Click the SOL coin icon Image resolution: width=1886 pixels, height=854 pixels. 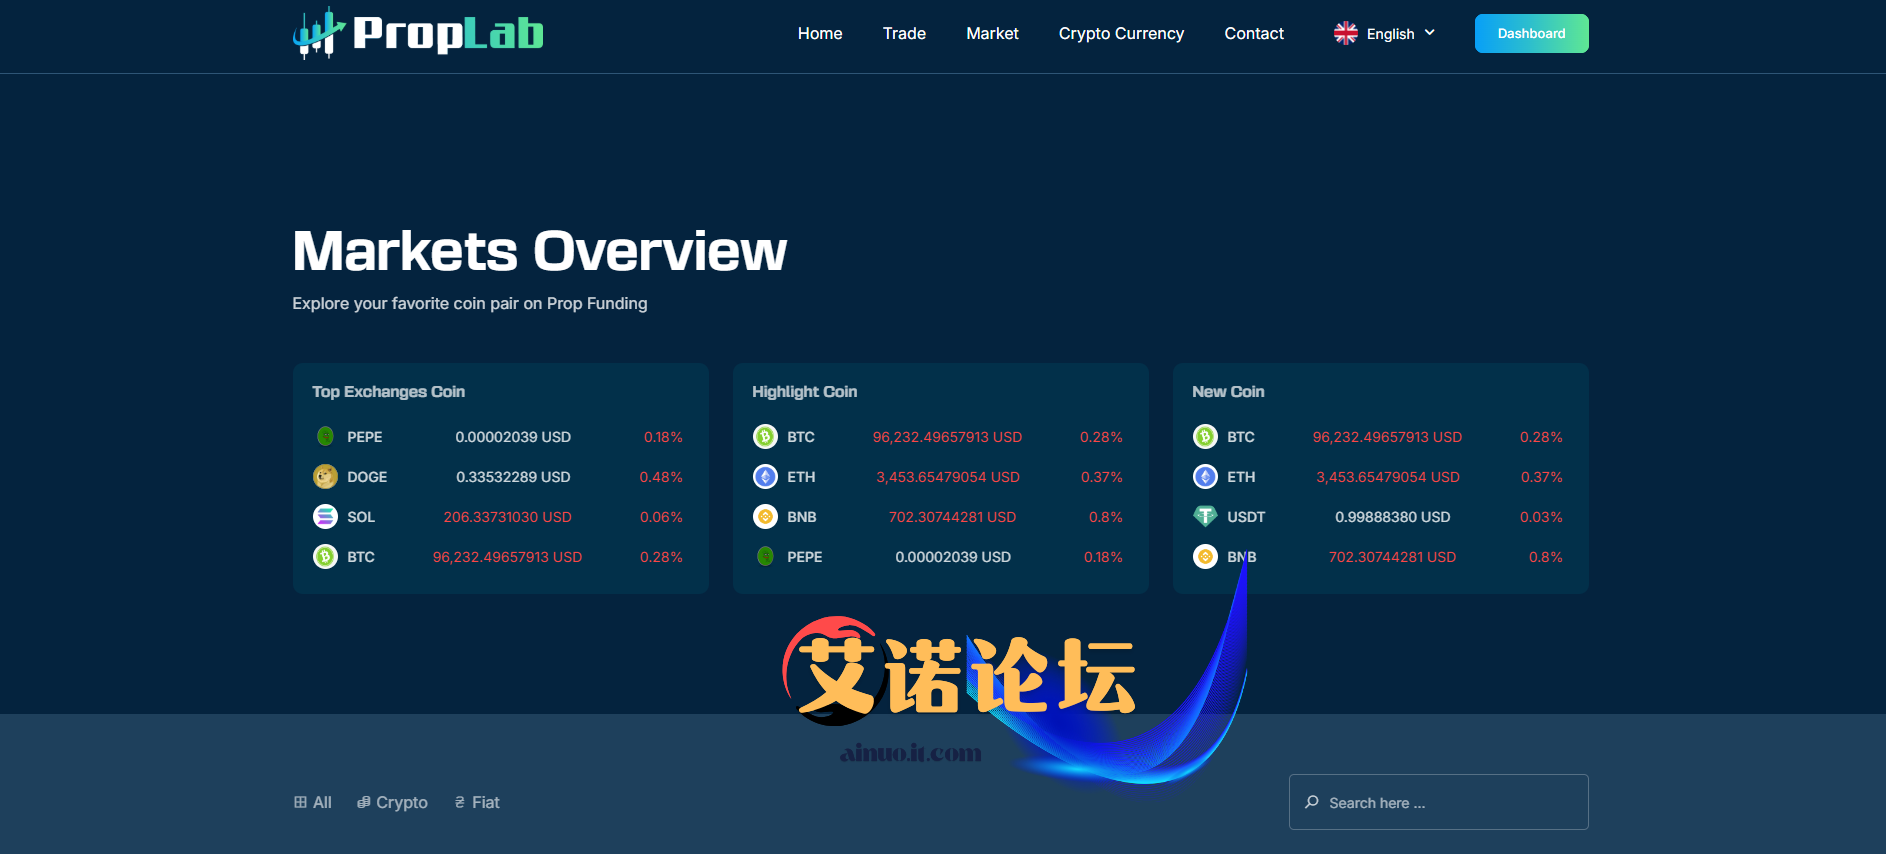point(325,517)
